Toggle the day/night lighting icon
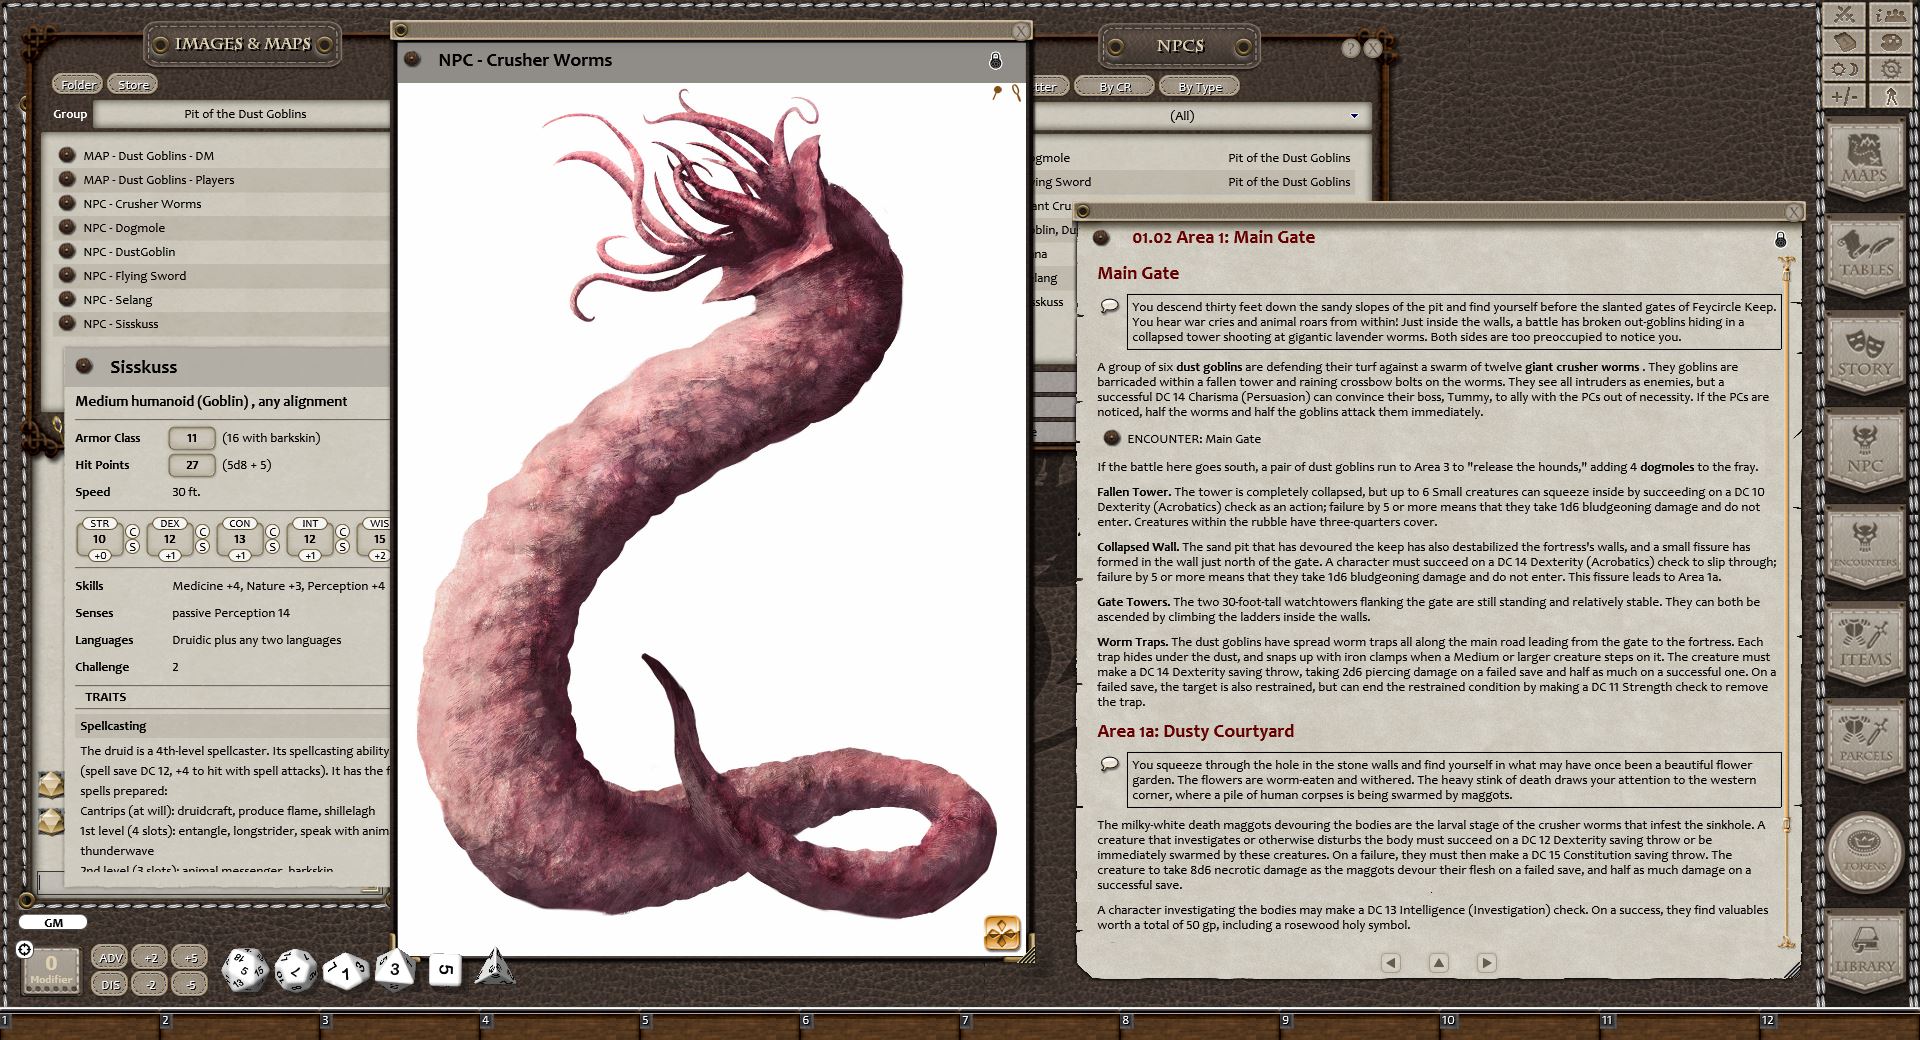The image size is (1920, 1040). click(x=1845, y=68)
